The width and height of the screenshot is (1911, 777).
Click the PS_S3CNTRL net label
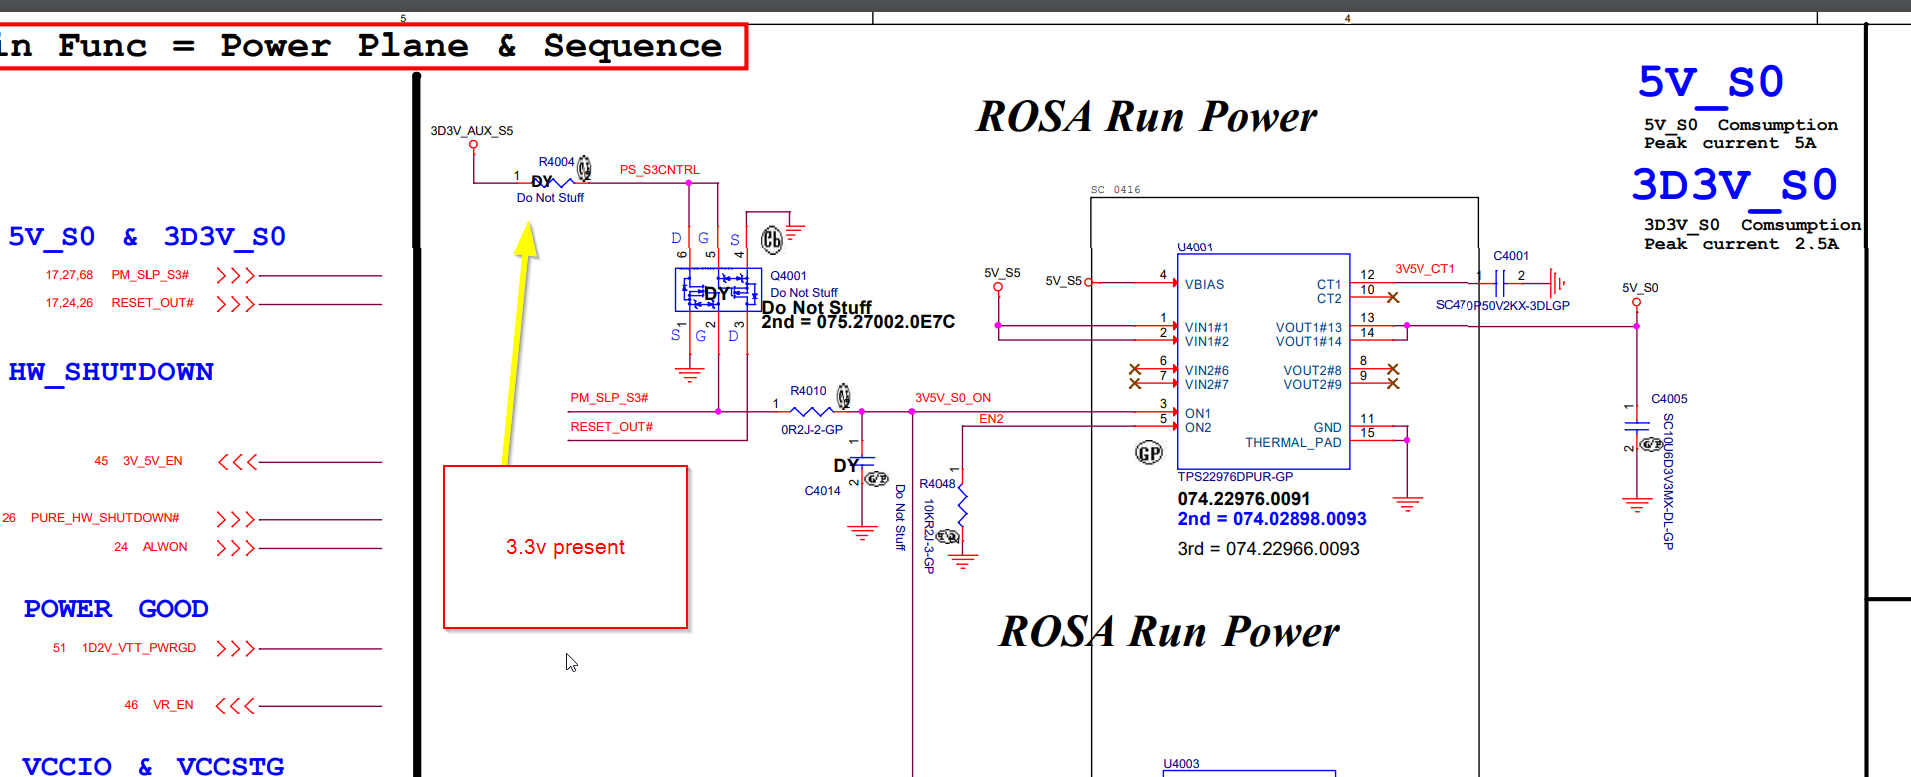(659, 170)
